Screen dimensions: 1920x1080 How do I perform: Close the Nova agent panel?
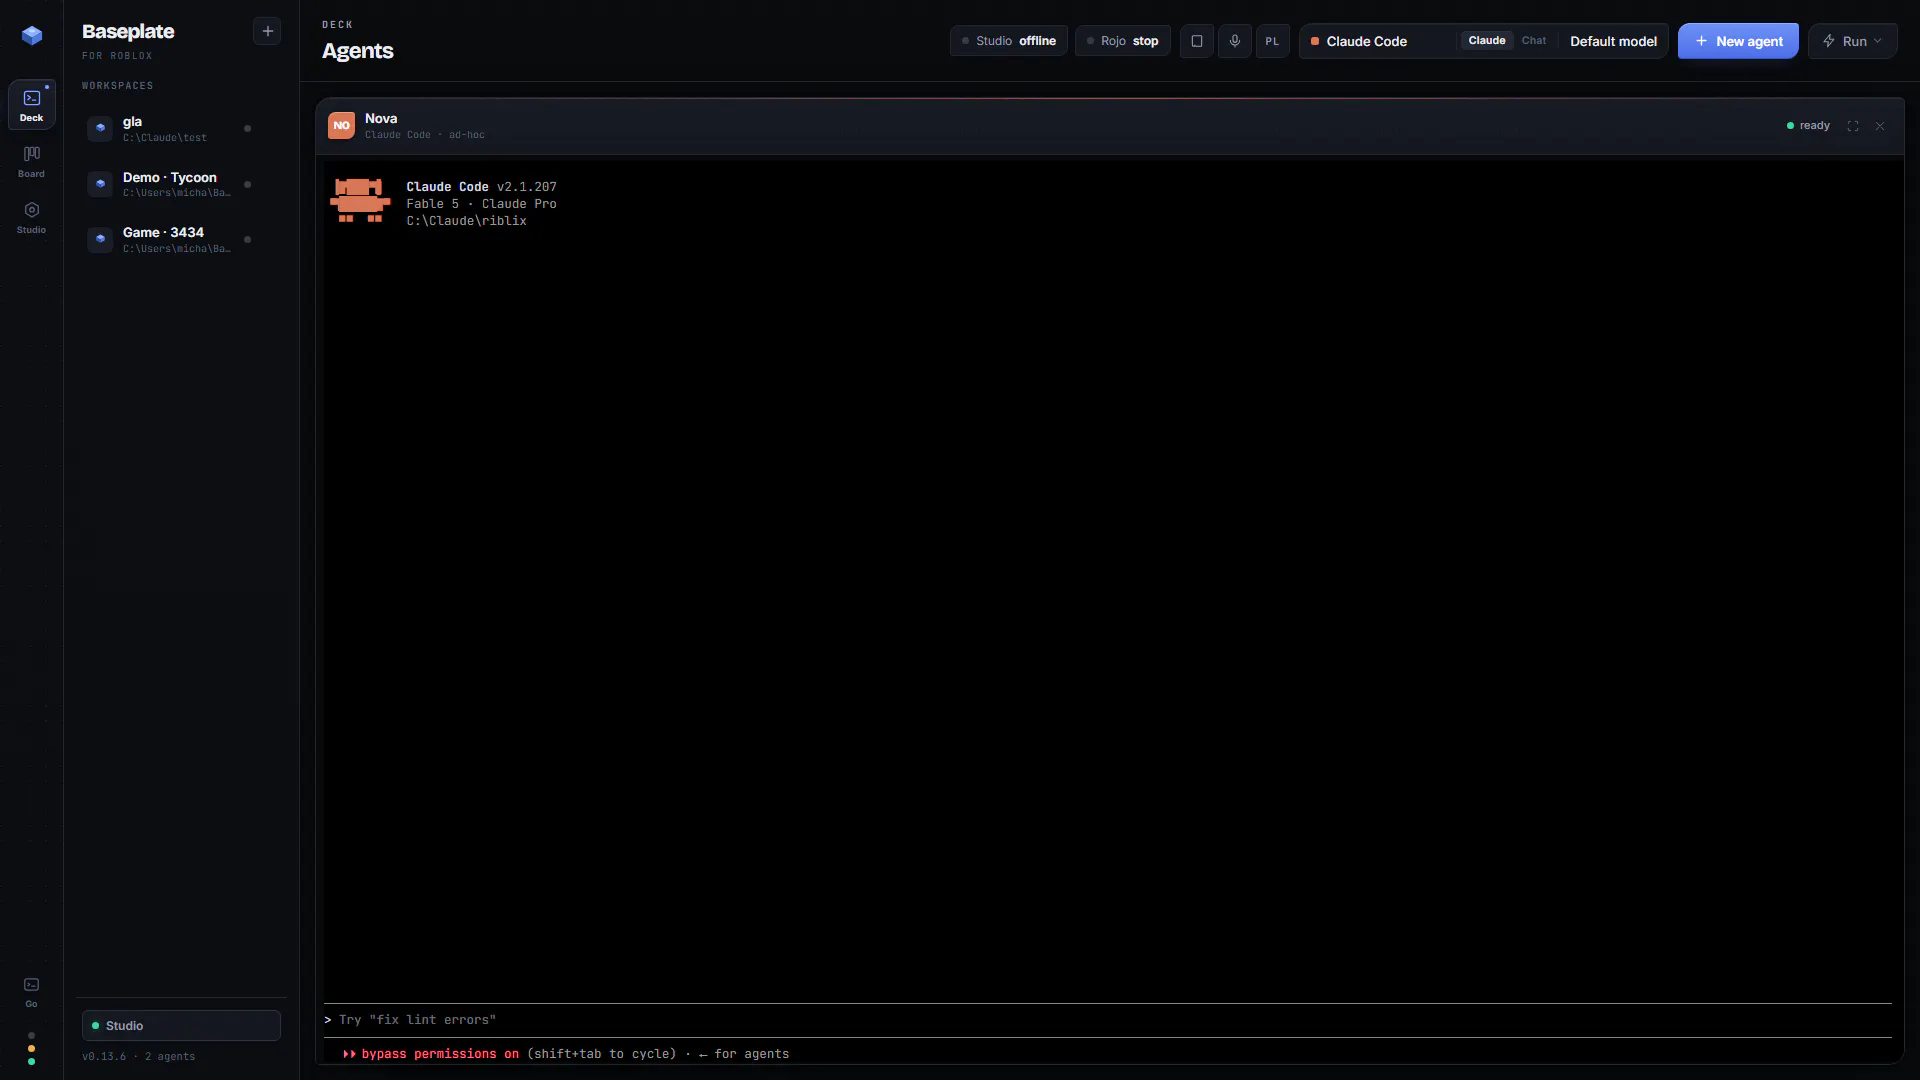[x=1880, y=126]
